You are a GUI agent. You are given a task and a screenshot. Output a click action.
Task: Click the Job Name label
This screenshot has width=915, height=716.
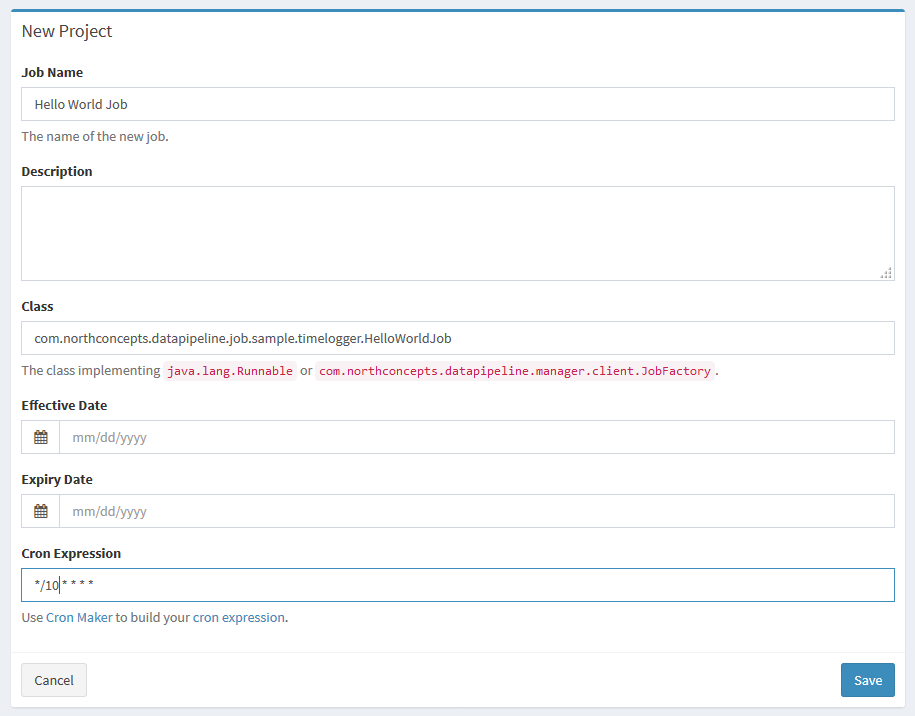tap(52, 72)
